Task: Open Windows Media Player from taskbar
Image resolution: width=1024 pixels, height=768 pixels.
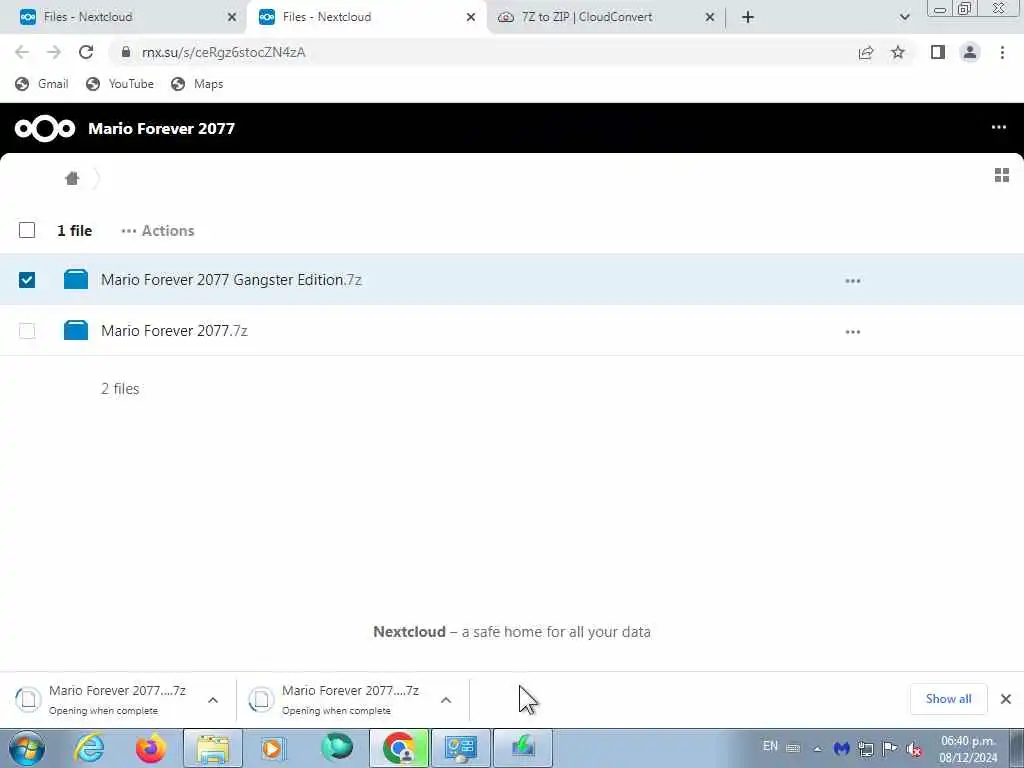Action: click(273, 748)
